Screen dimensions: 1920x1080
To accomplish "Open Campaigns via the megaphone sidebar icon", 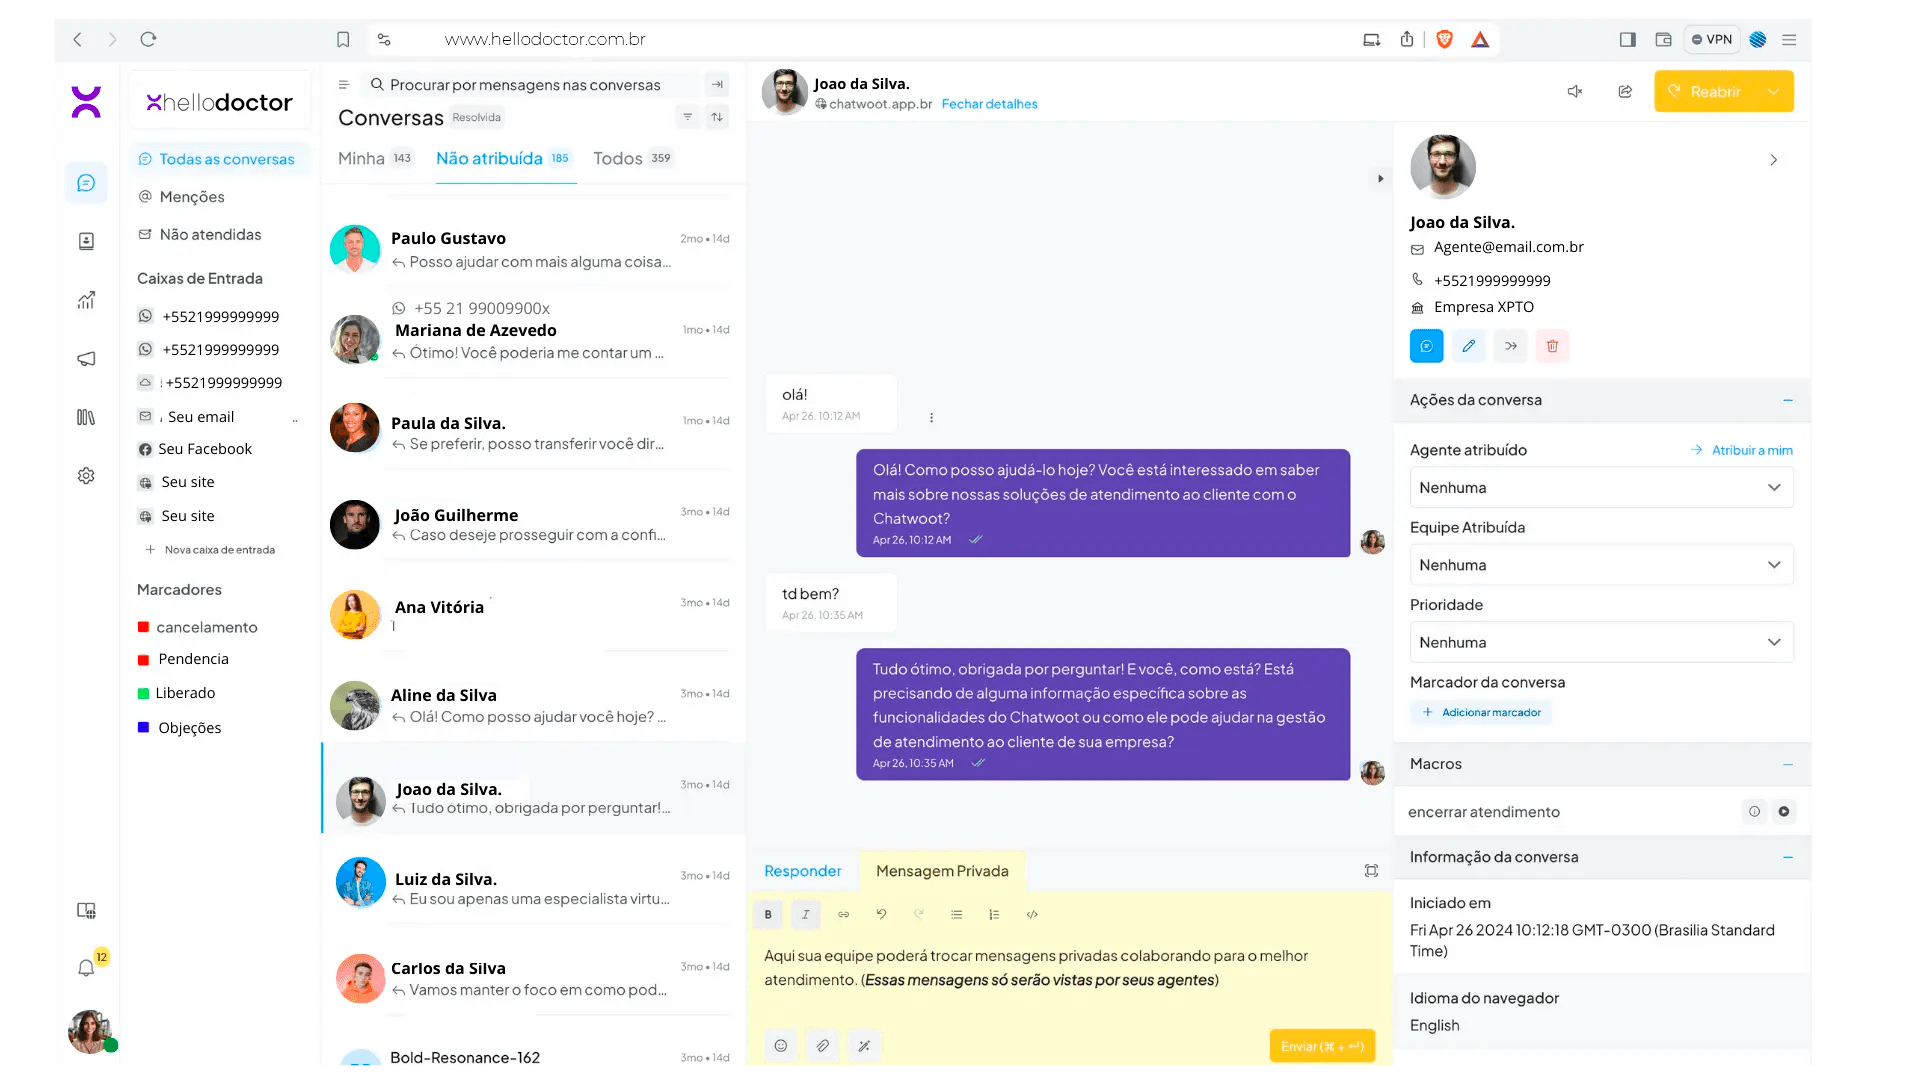I will coord(86,358).
